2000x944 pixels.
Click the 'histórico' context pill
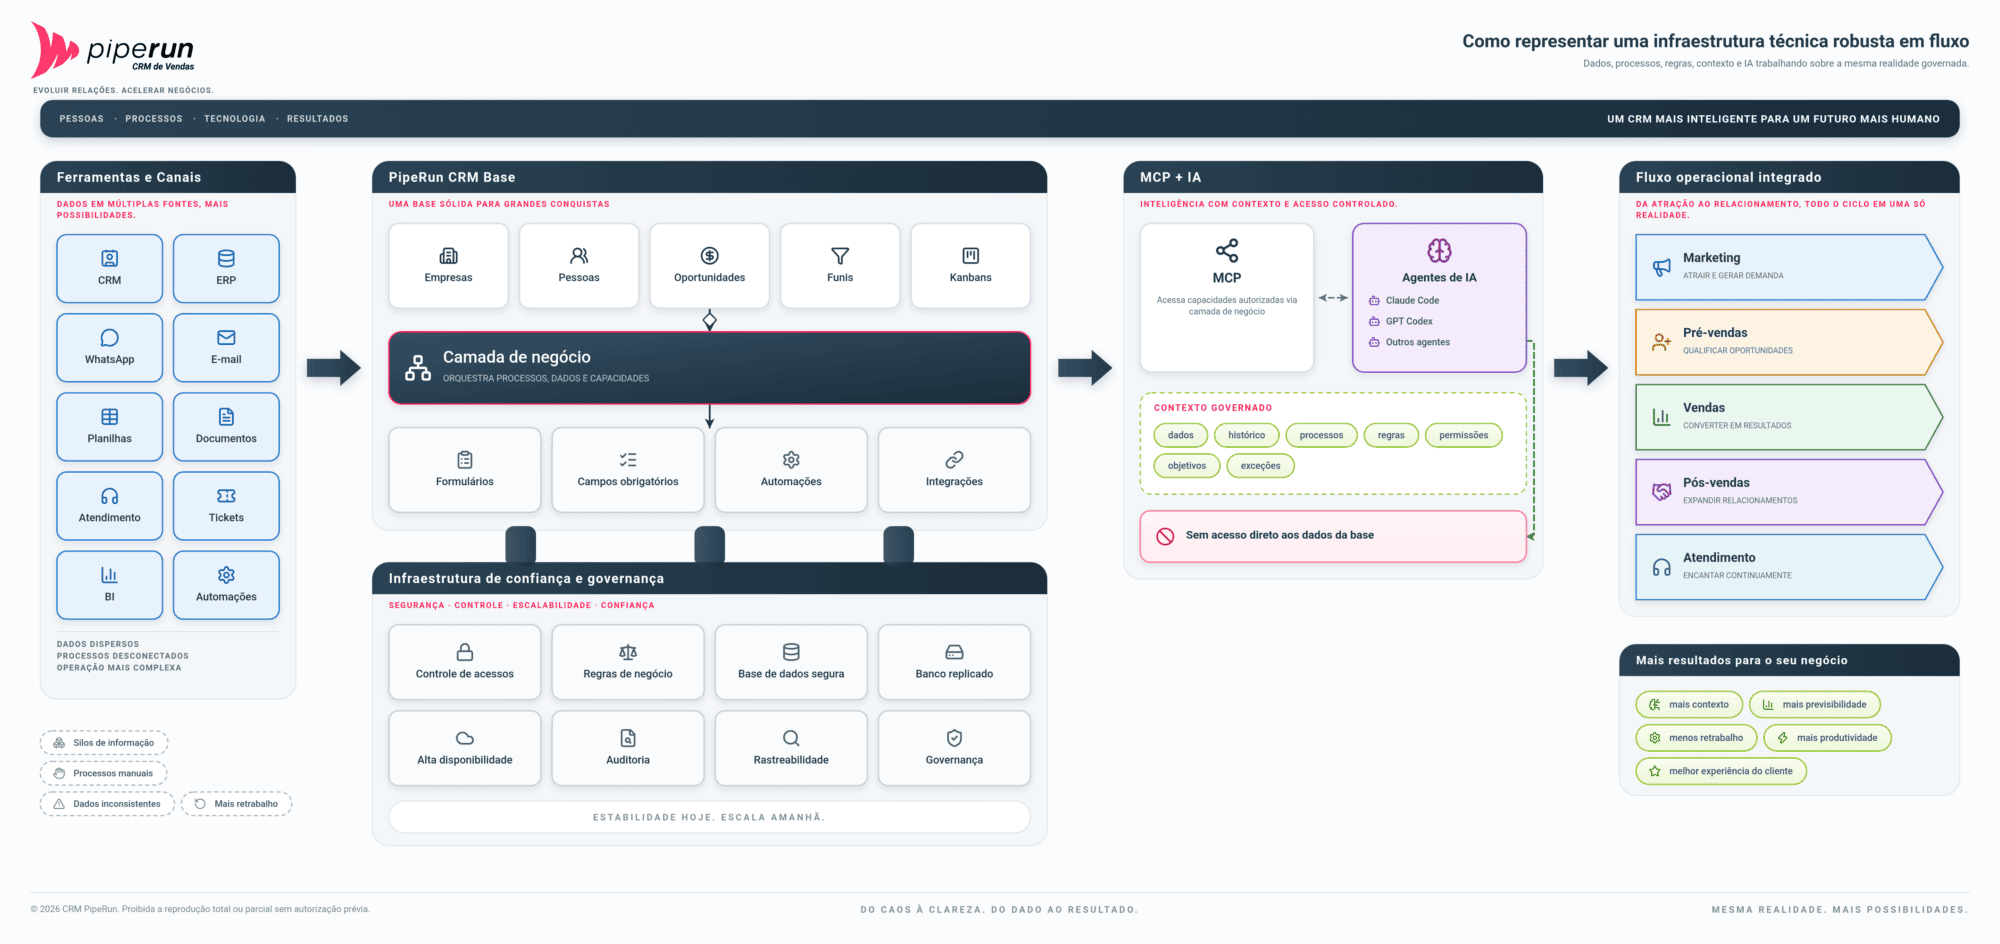click(x=1247, y=435)
